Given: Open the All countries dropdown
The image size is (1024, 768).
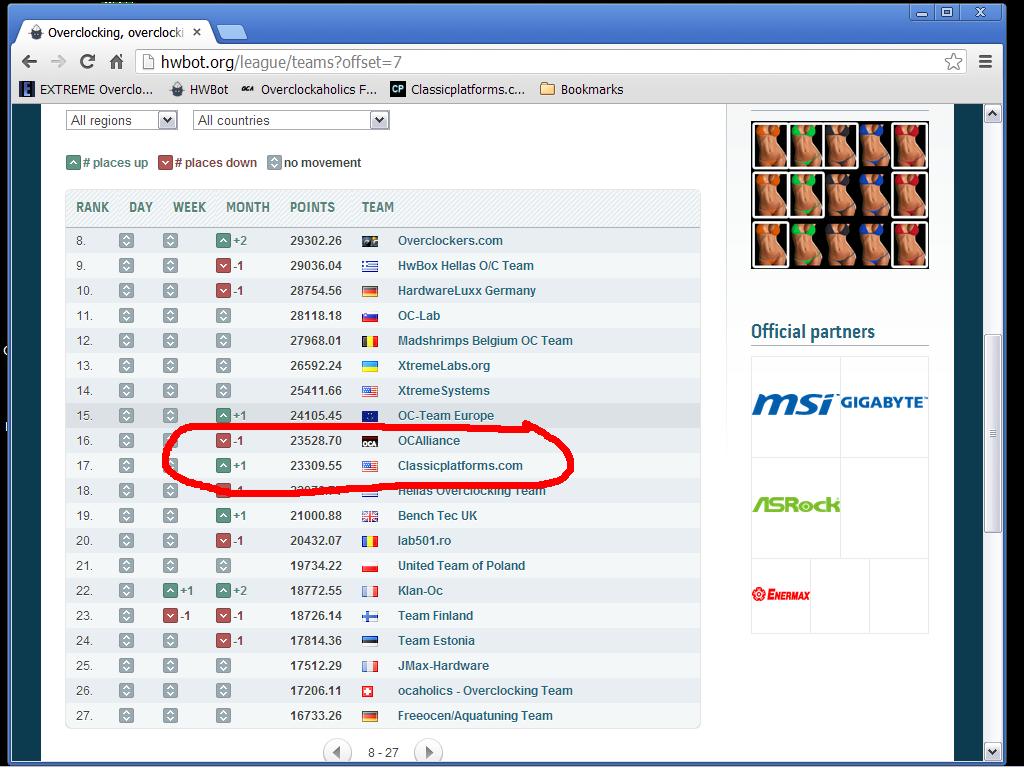Looking at the screenshot, I should coord(291,120).
